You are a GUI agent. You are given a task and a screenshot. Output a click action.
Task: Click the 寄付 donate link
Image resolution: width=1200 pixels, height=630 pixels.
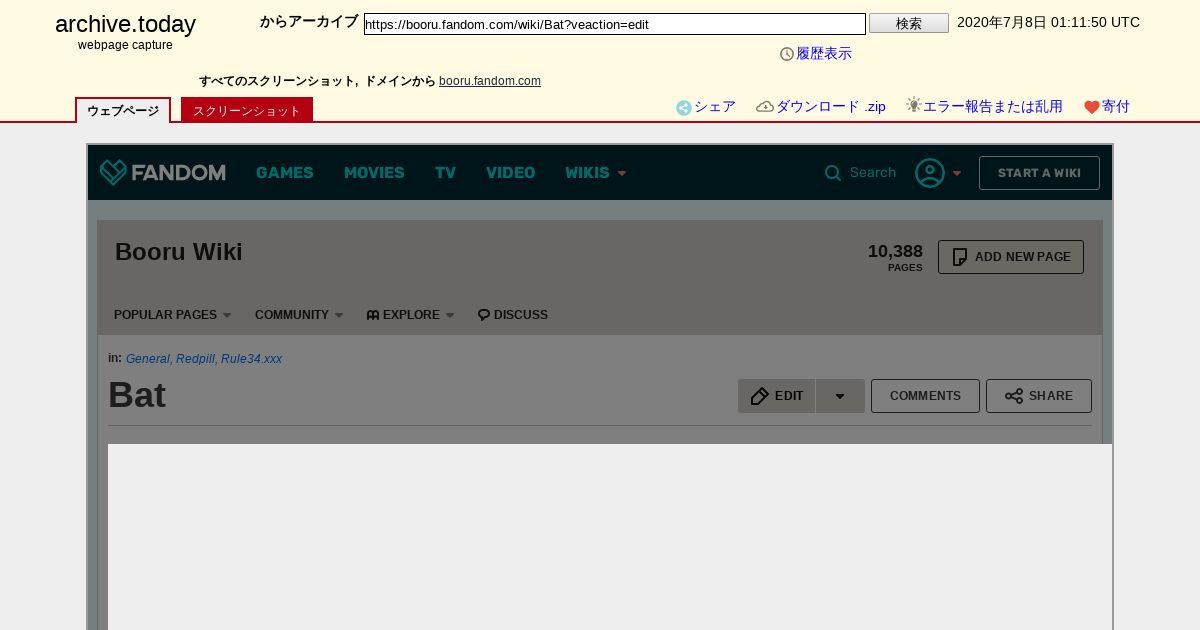pos(1116,107)
